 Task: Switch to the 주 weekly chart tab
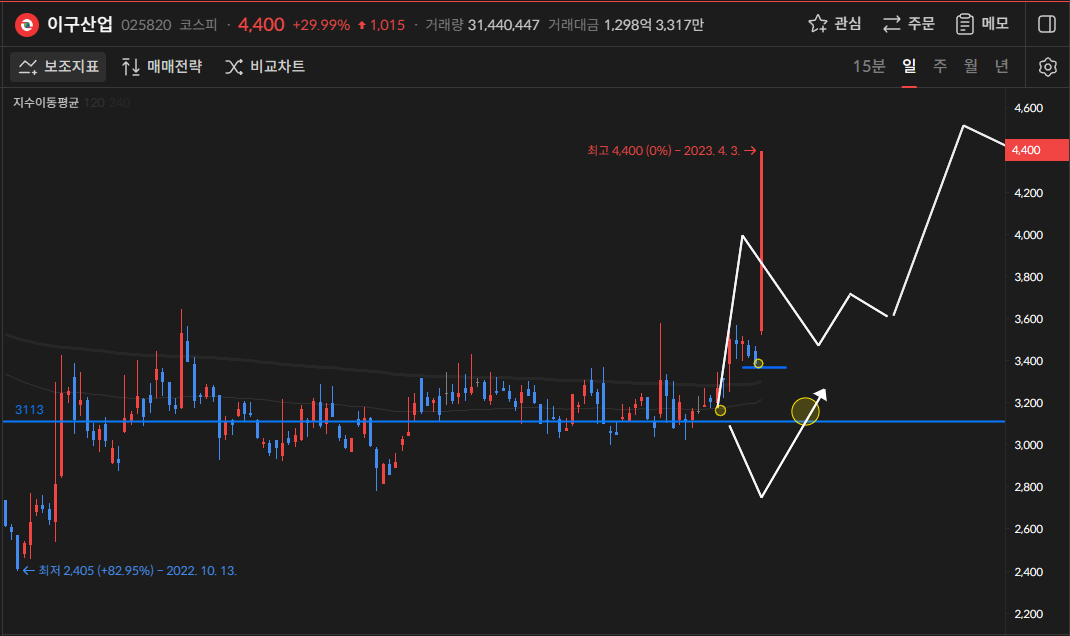940,67
